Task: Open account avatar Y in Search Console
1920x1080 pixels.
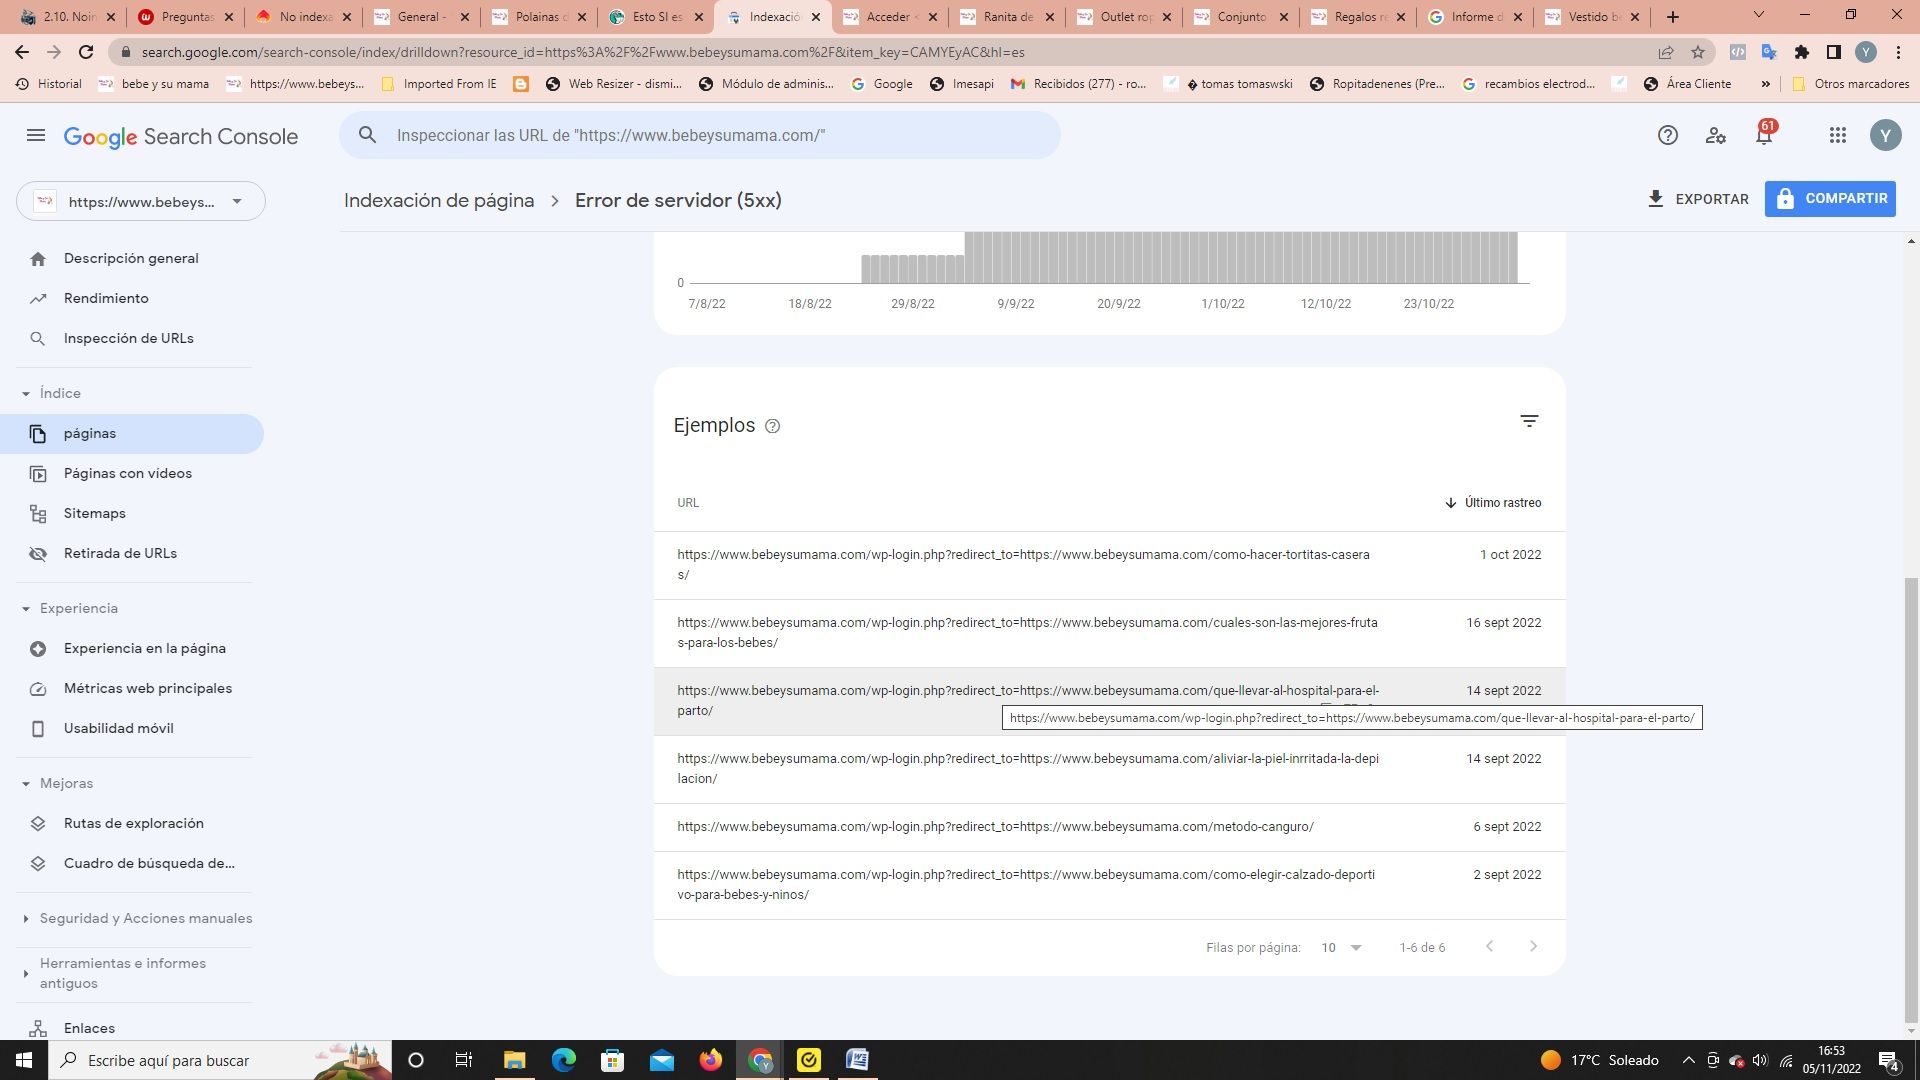Action: point(1885,135)
